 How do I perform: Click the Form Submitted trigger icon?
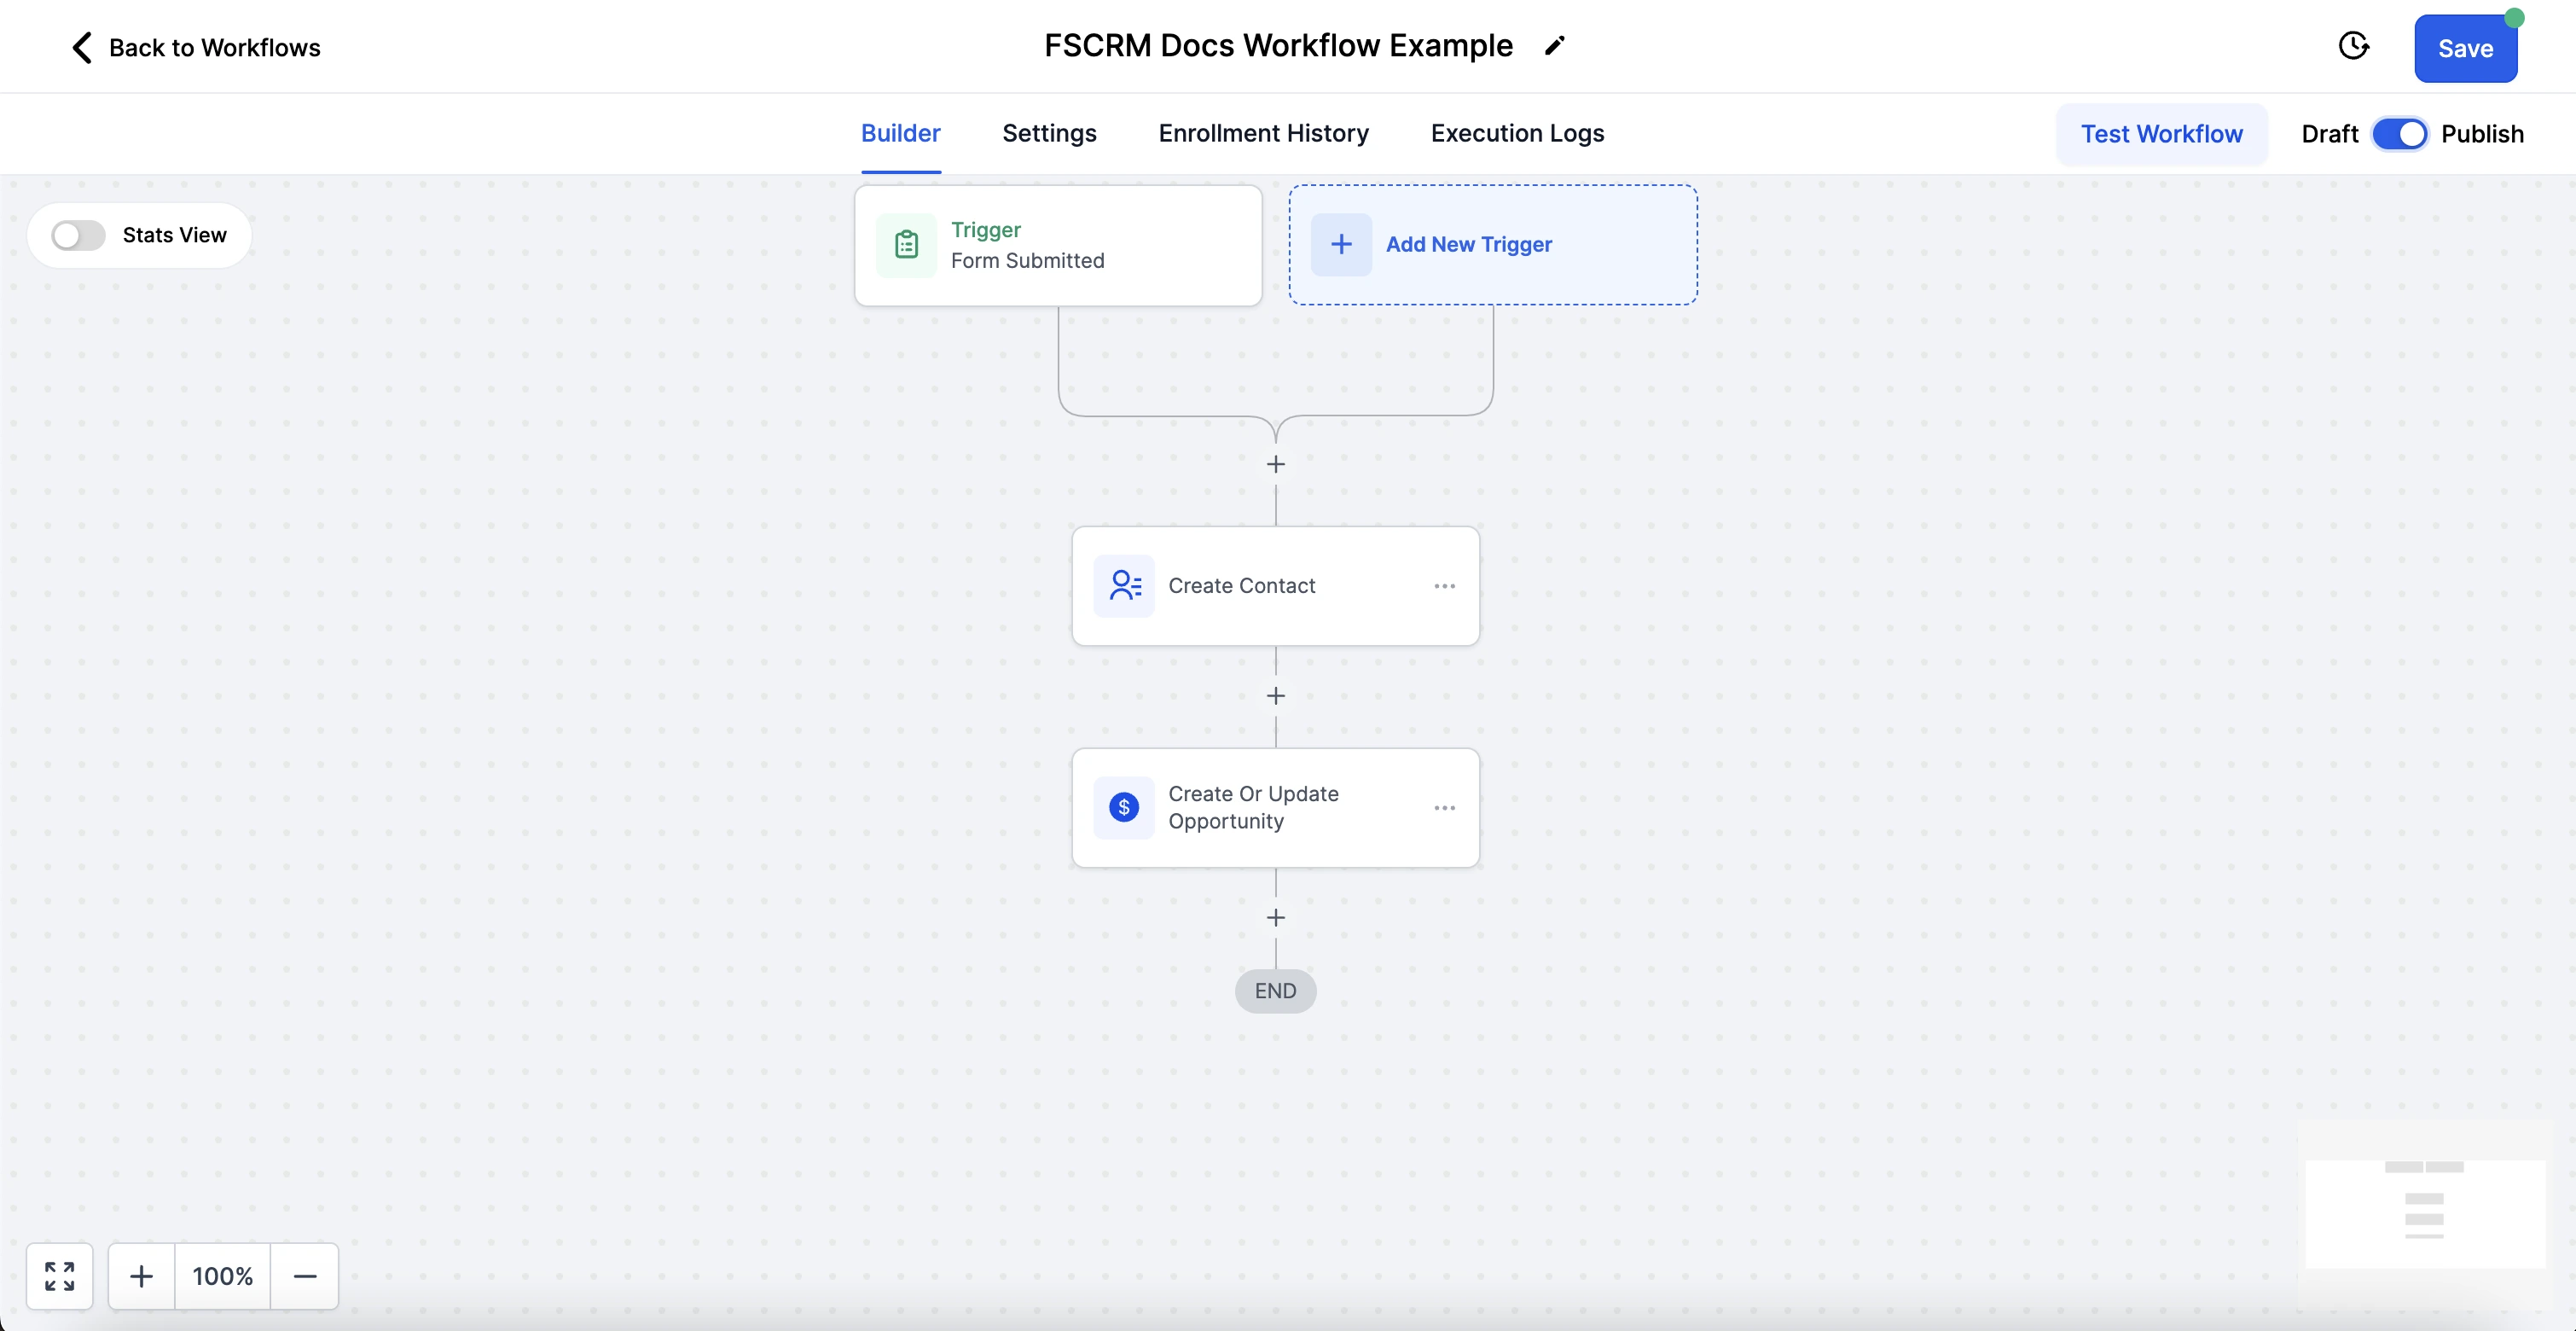[x=908, y=245]
